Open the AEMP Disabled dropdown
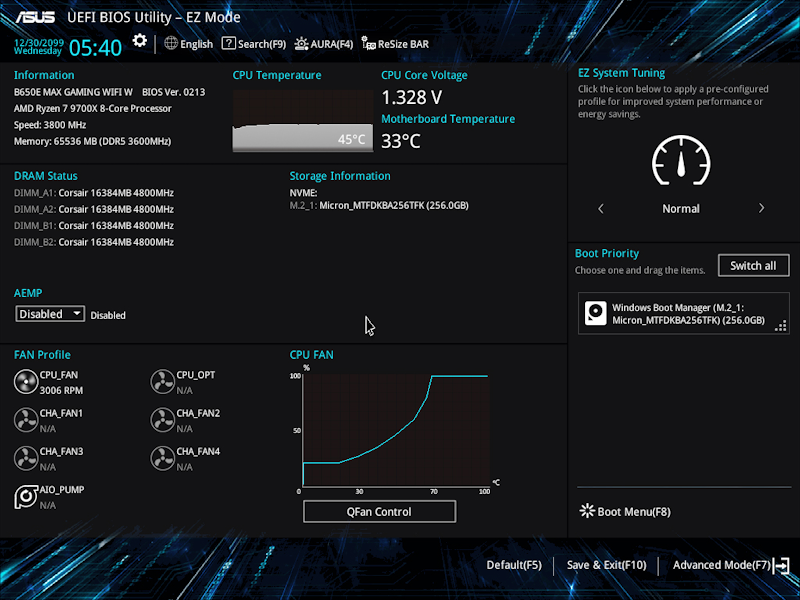This screenshot has height=600, width=800. click(x=49, y=314)
